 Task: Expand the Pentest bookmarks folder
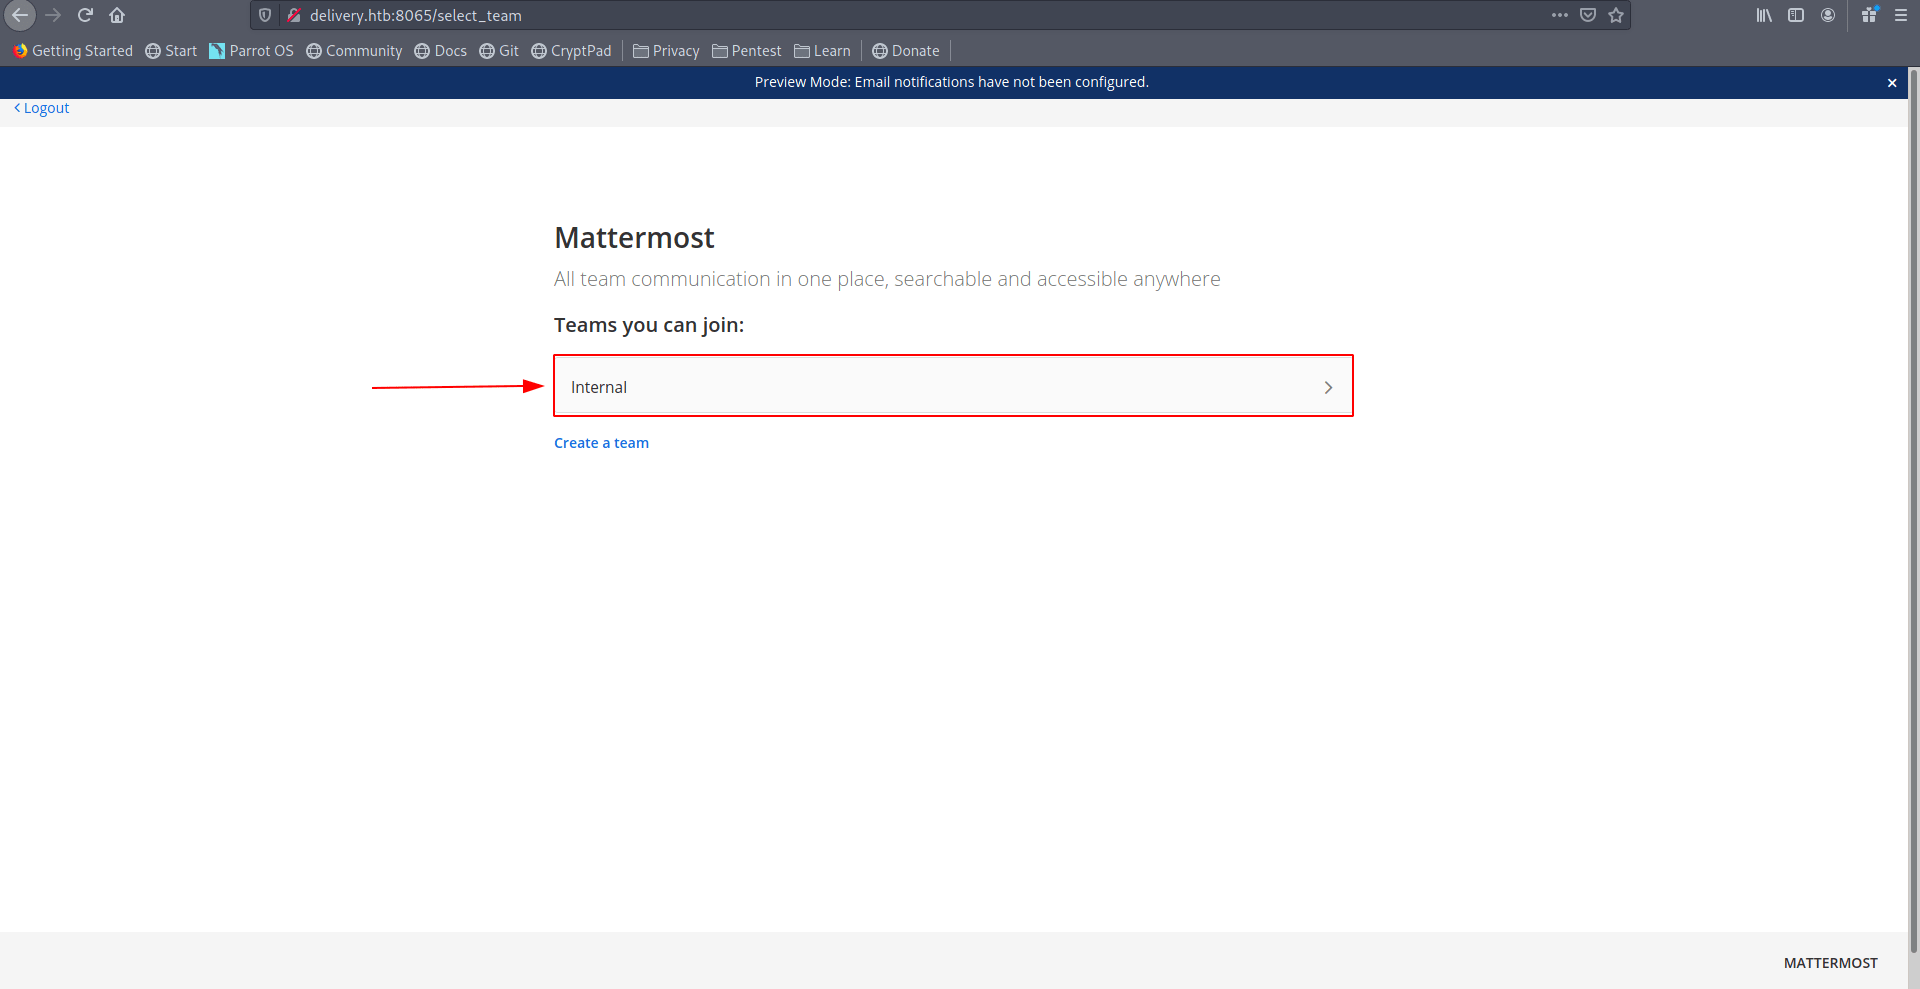tap(746, 51)
